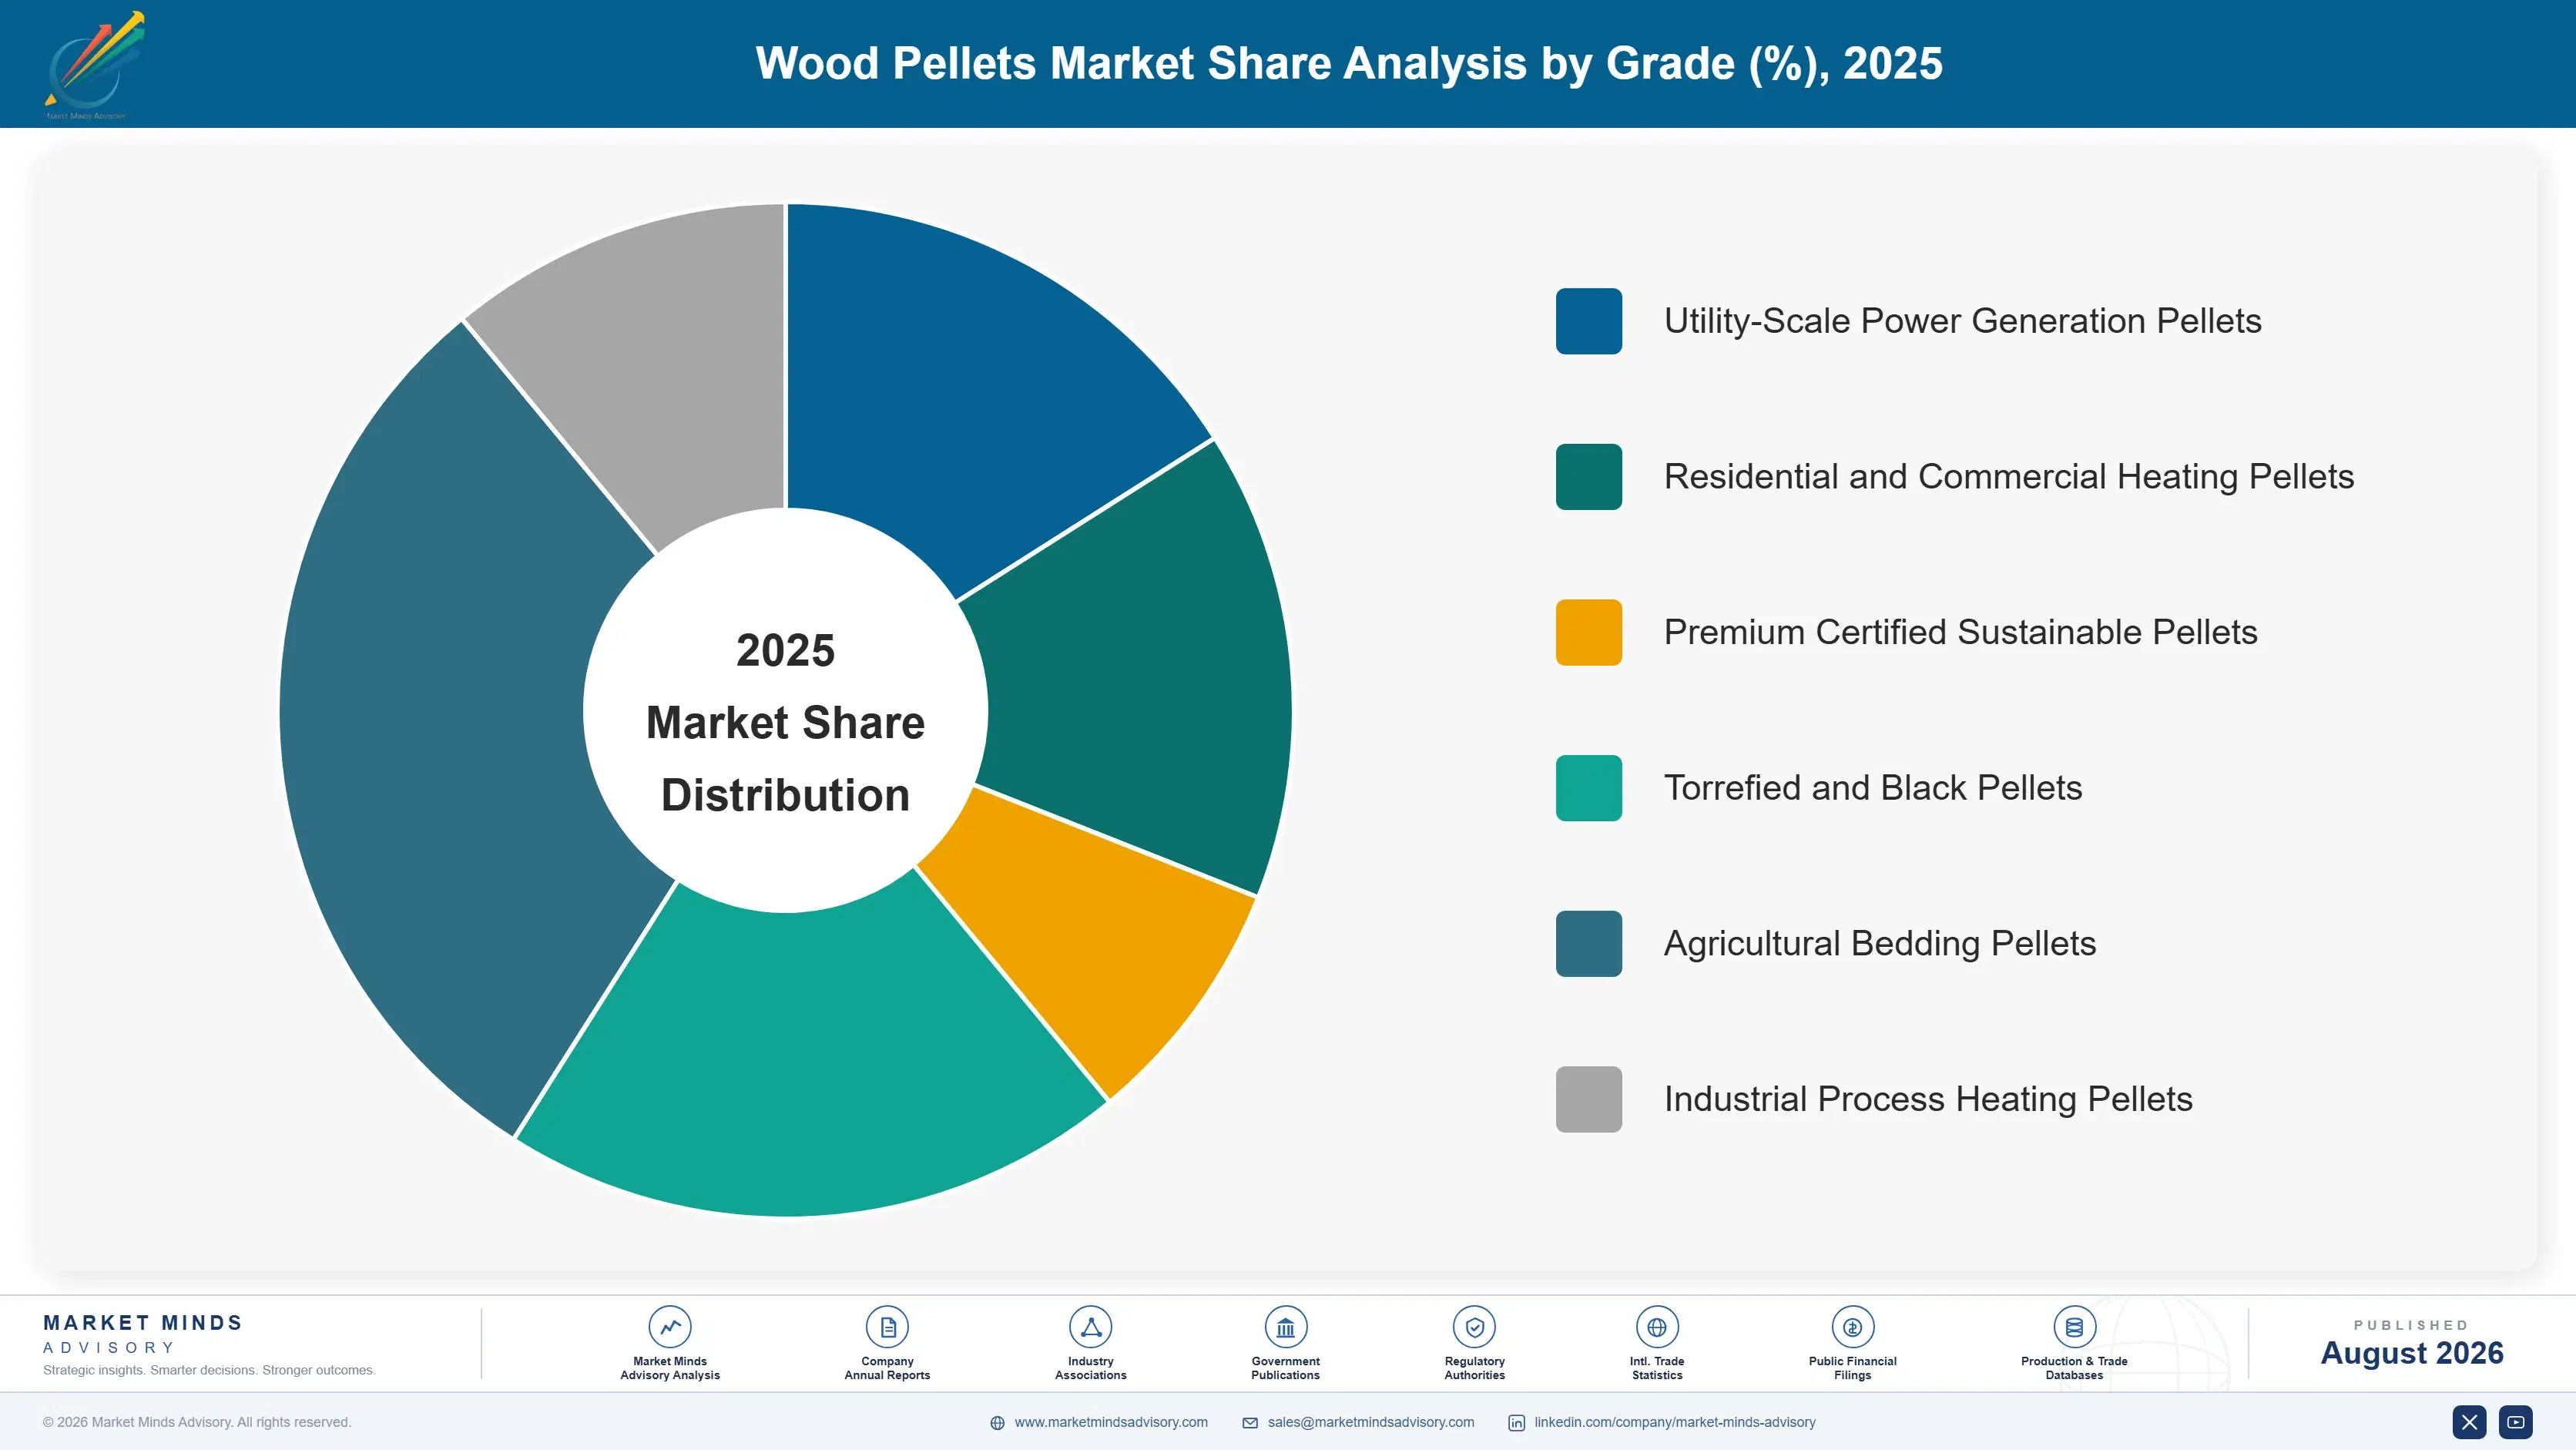Click the Production & Trade Databases icon
This screenshot has width=2576, height=1450.
point(2074,1327)
